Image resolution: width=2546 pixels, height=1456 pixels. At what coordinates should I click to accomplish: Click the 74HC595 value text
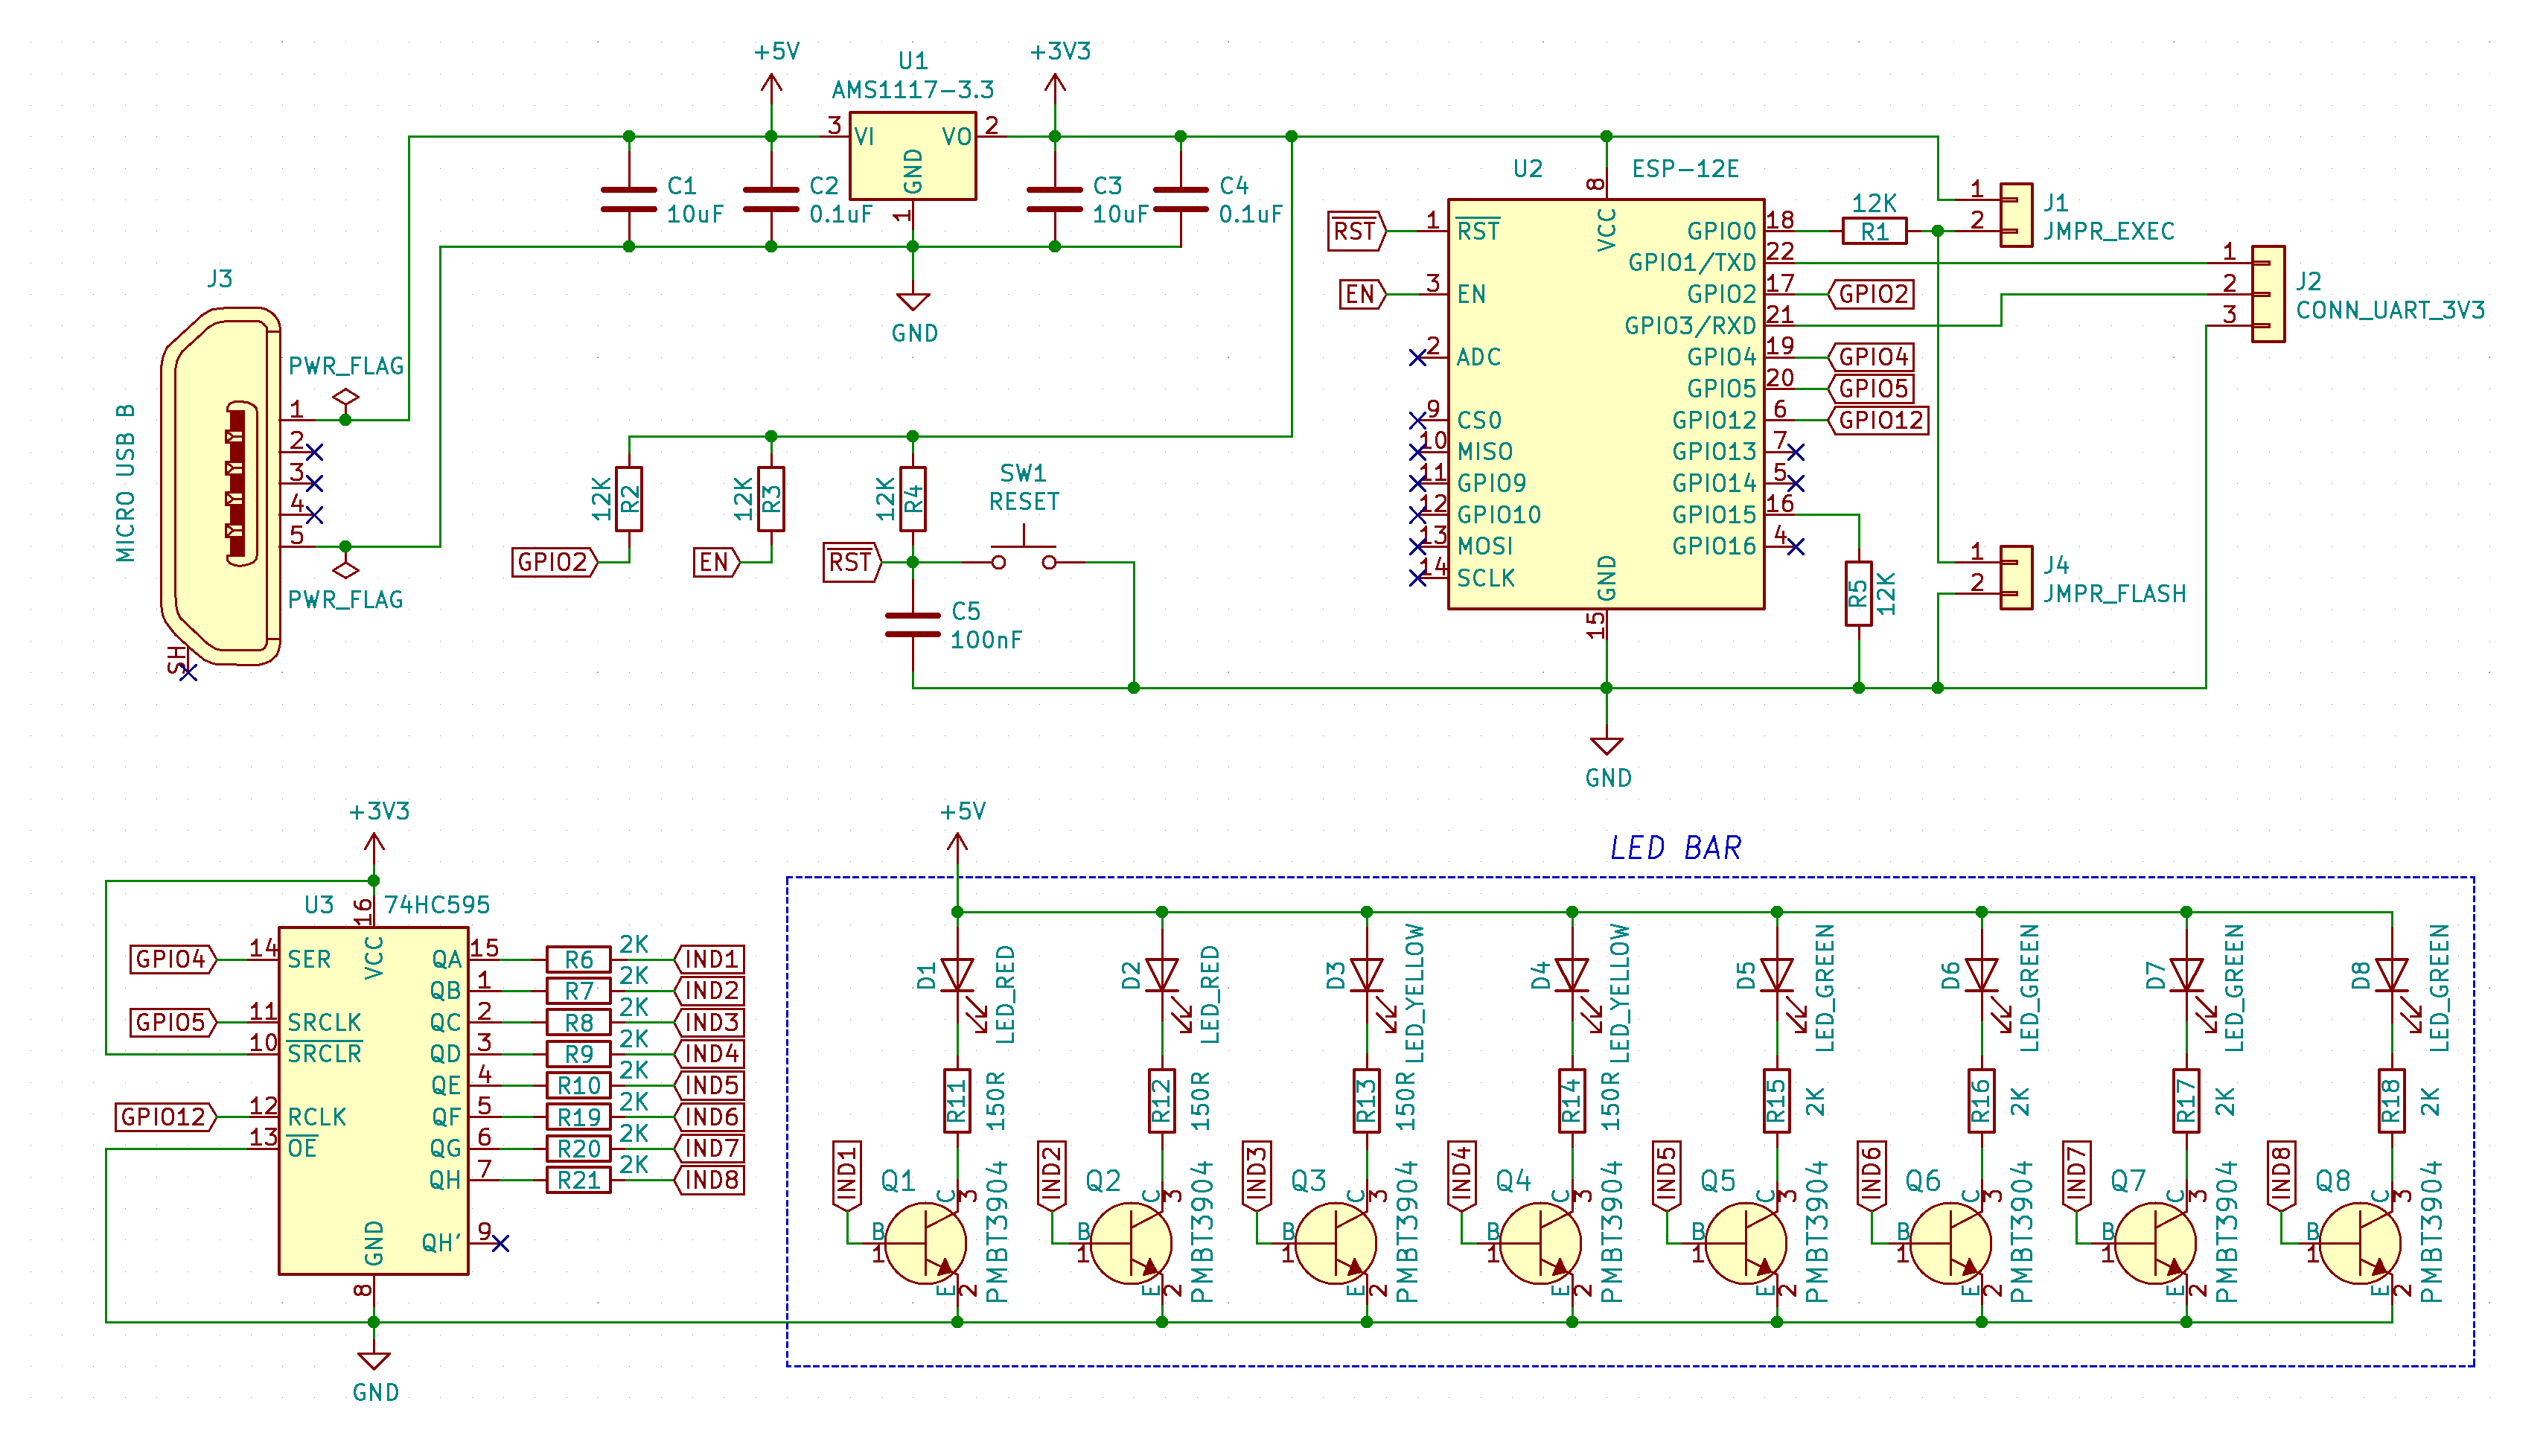click(437, 905)
